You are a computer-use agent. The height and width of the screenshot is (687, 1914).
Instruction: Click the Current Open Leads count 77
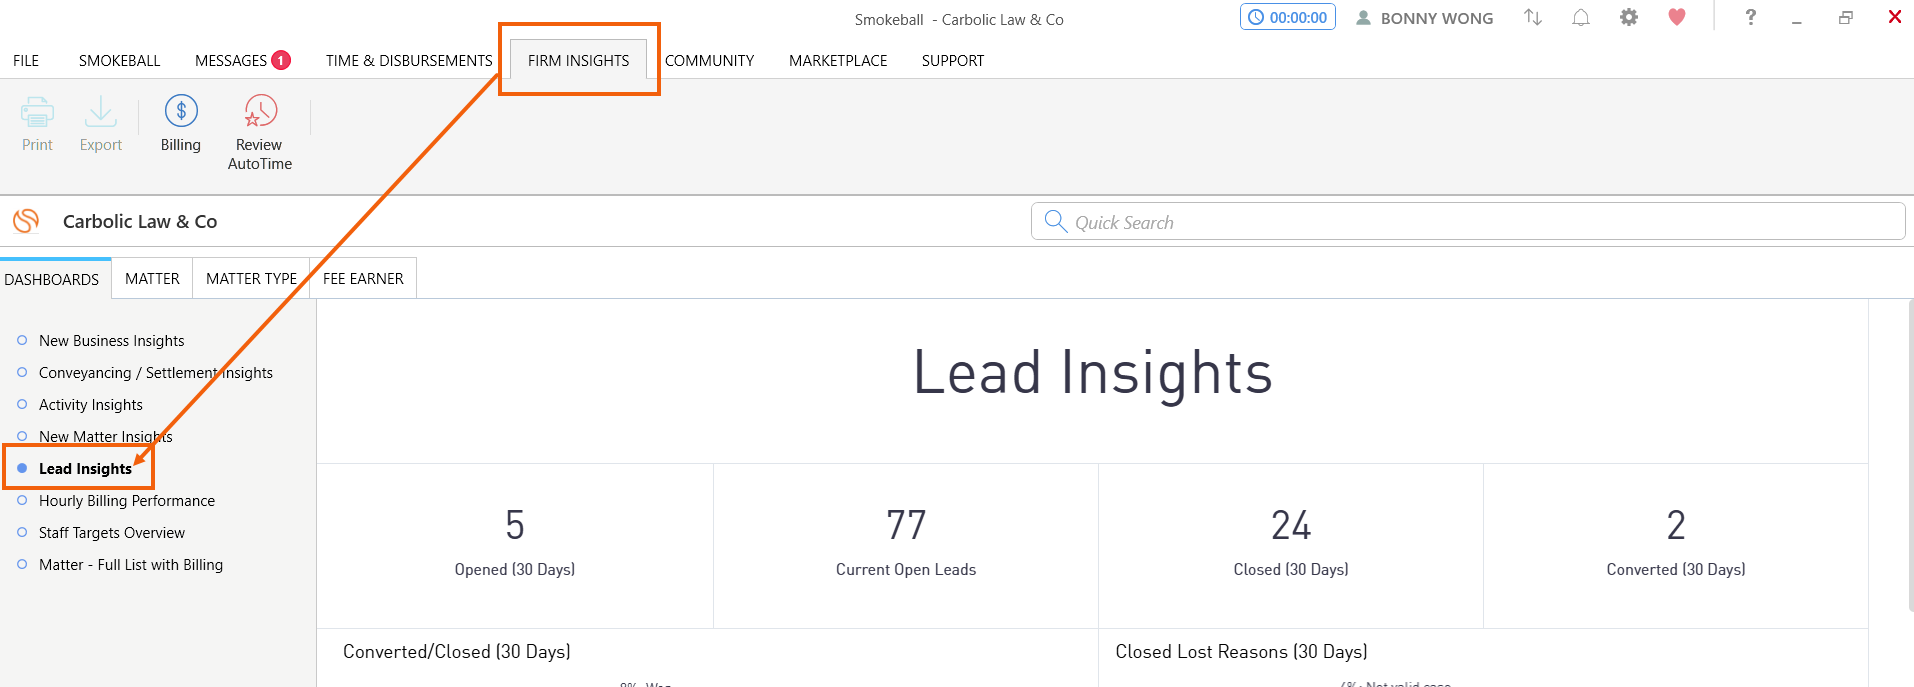[x=906, y=525]
